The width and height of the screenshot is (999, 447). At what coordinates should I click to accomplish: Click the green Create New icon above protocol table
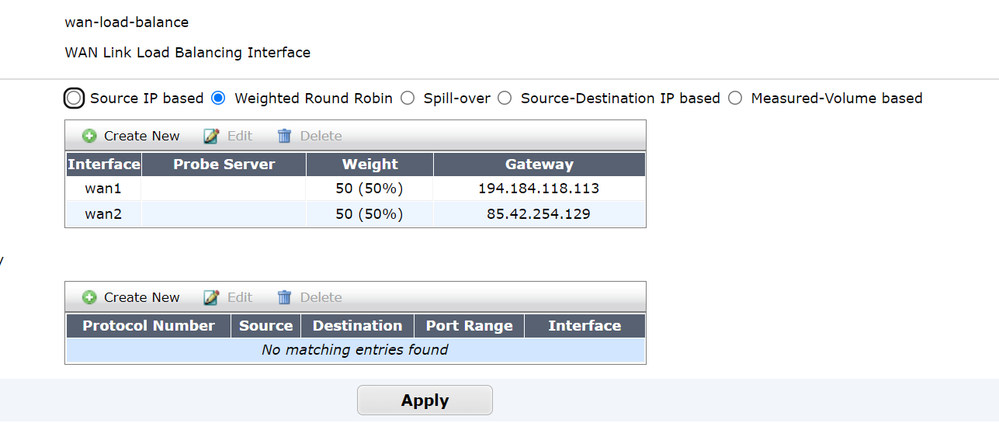coord(89,297)
